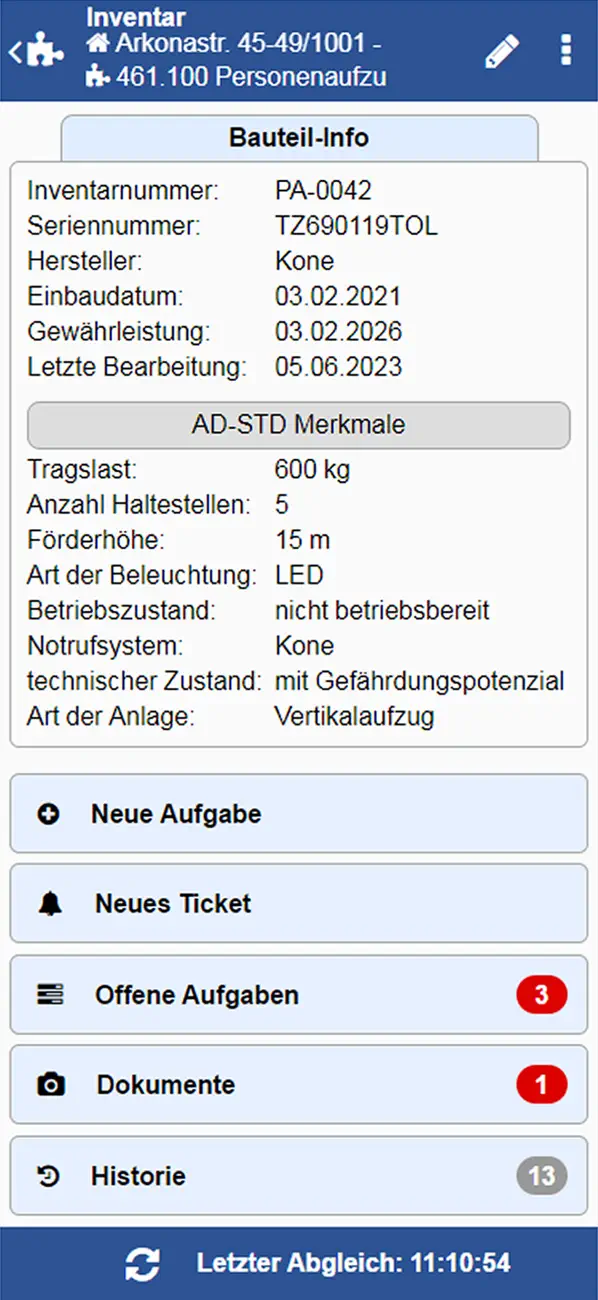
Task: Expand the AD-STD Merkmale section
Action: (x=299, y=424)
